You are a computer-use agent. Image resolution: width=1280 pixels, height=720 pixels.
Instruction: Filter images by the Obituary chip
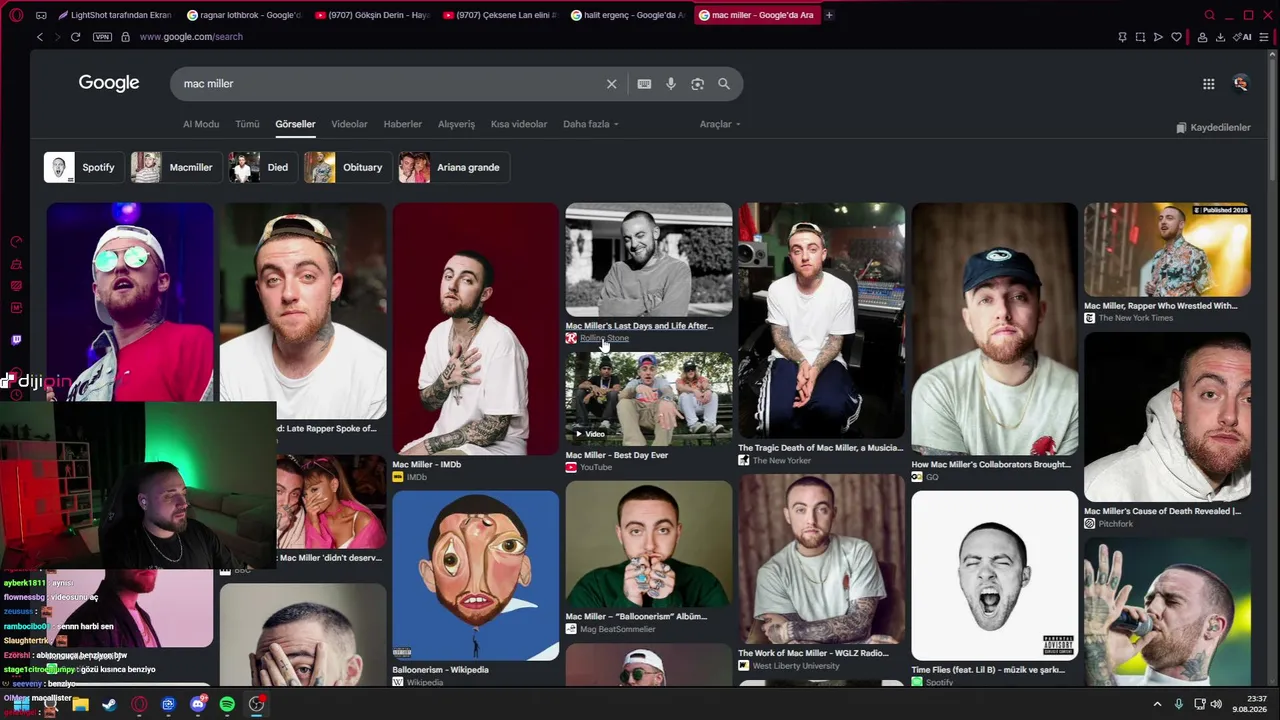(347, 167)
